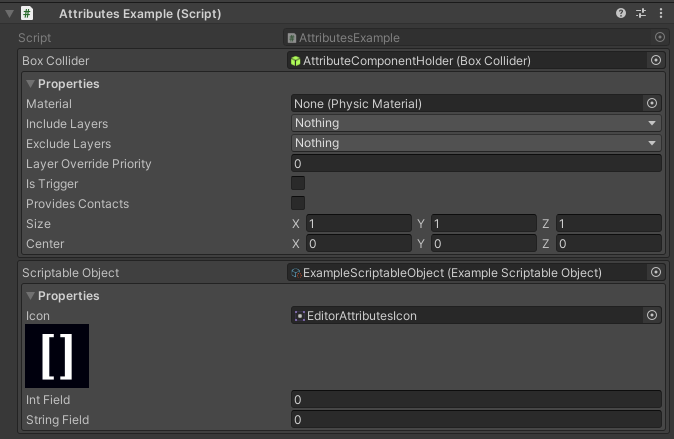674x439 pixels.
Task: Click the Int Field label
Action: click(x=48, y=400)
